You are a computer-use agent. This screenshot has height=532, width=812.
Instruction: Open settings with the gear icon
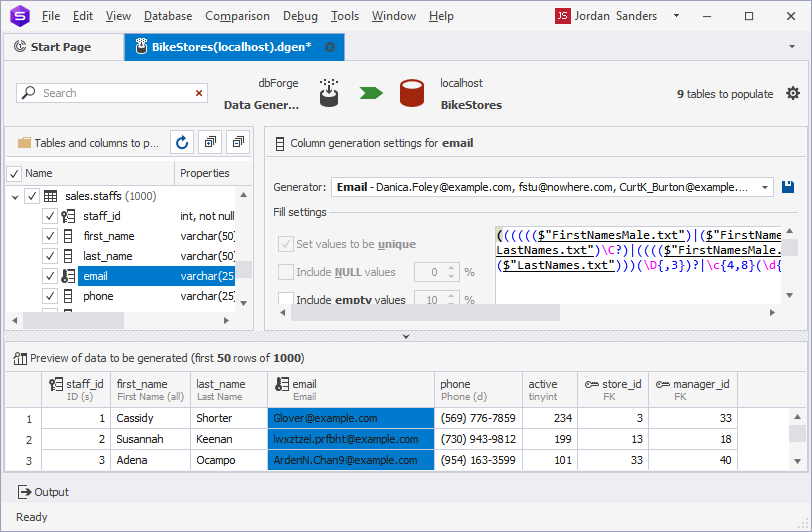[x=793, y=93]
